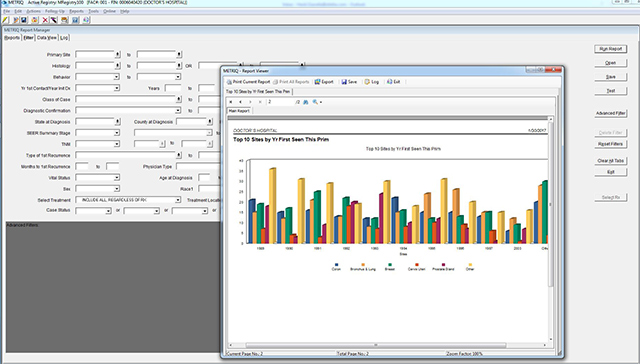The image size is (640, 364).
Task: Open the first Case Status dropdown
Action: (x=108, y=211)
